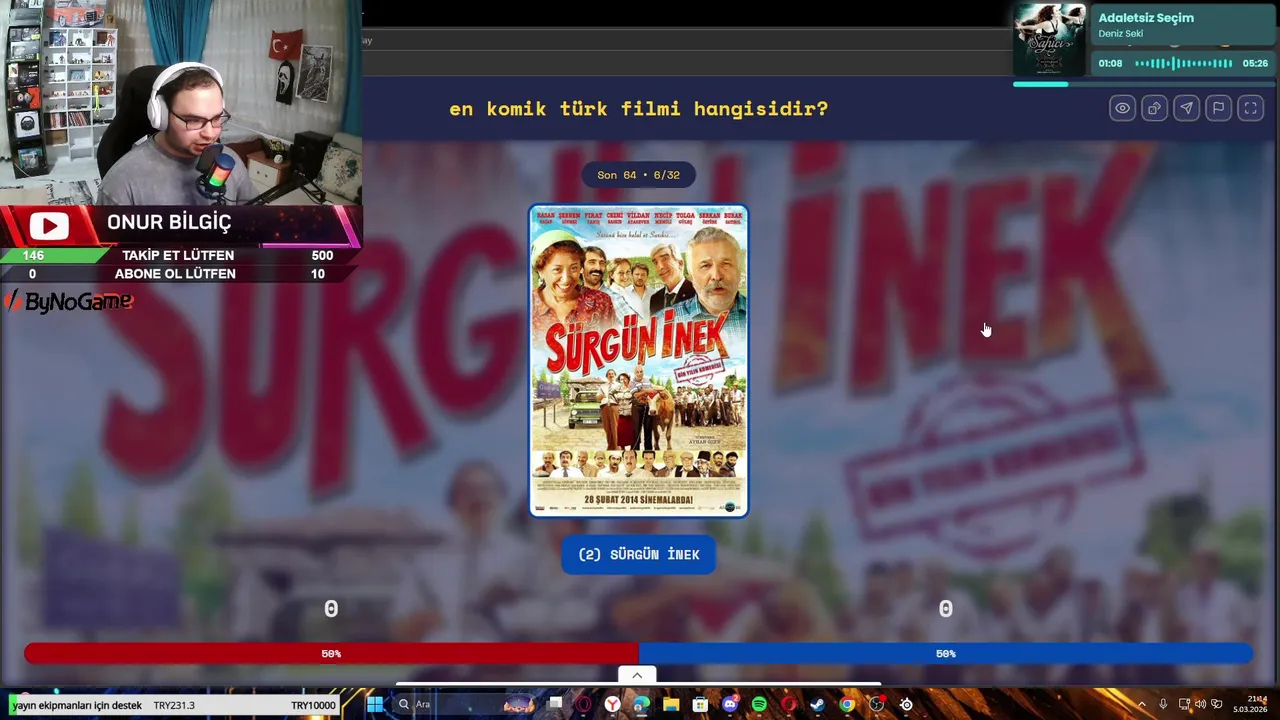Click the question 'en komik türk filmi hangisidir?'
This screenshot has width=1280, height=720.
pyautogui.click(x=638, y=108)
